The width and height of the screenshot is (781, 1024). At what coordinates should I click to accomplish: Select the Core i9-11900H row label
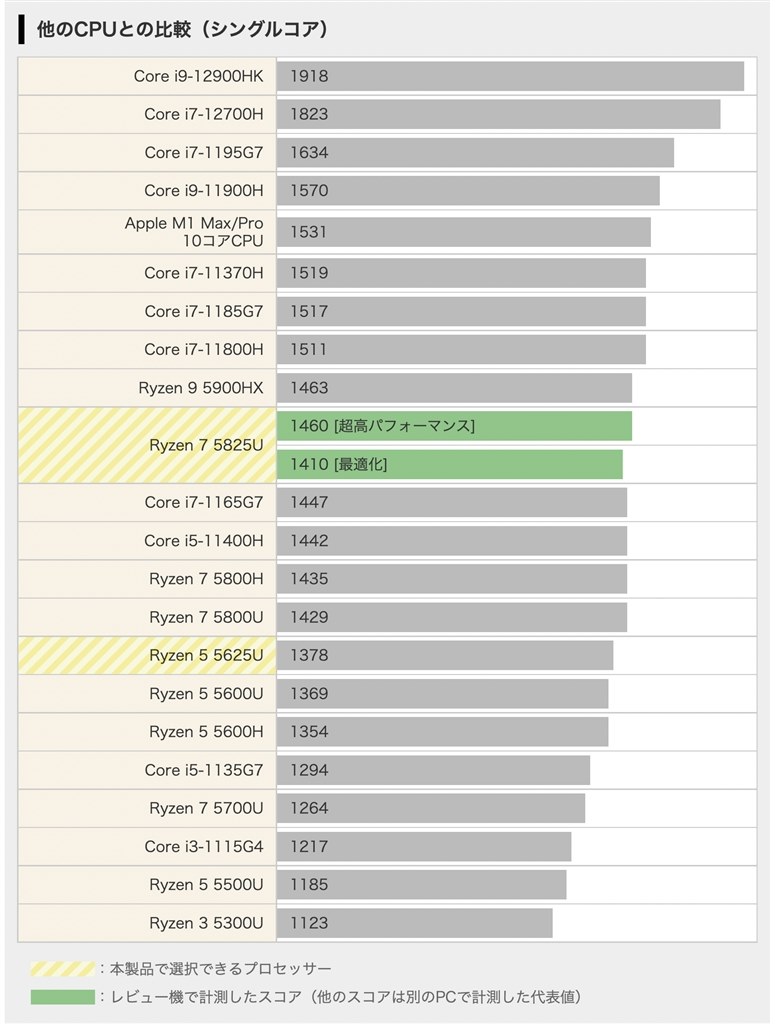point(203,191)
